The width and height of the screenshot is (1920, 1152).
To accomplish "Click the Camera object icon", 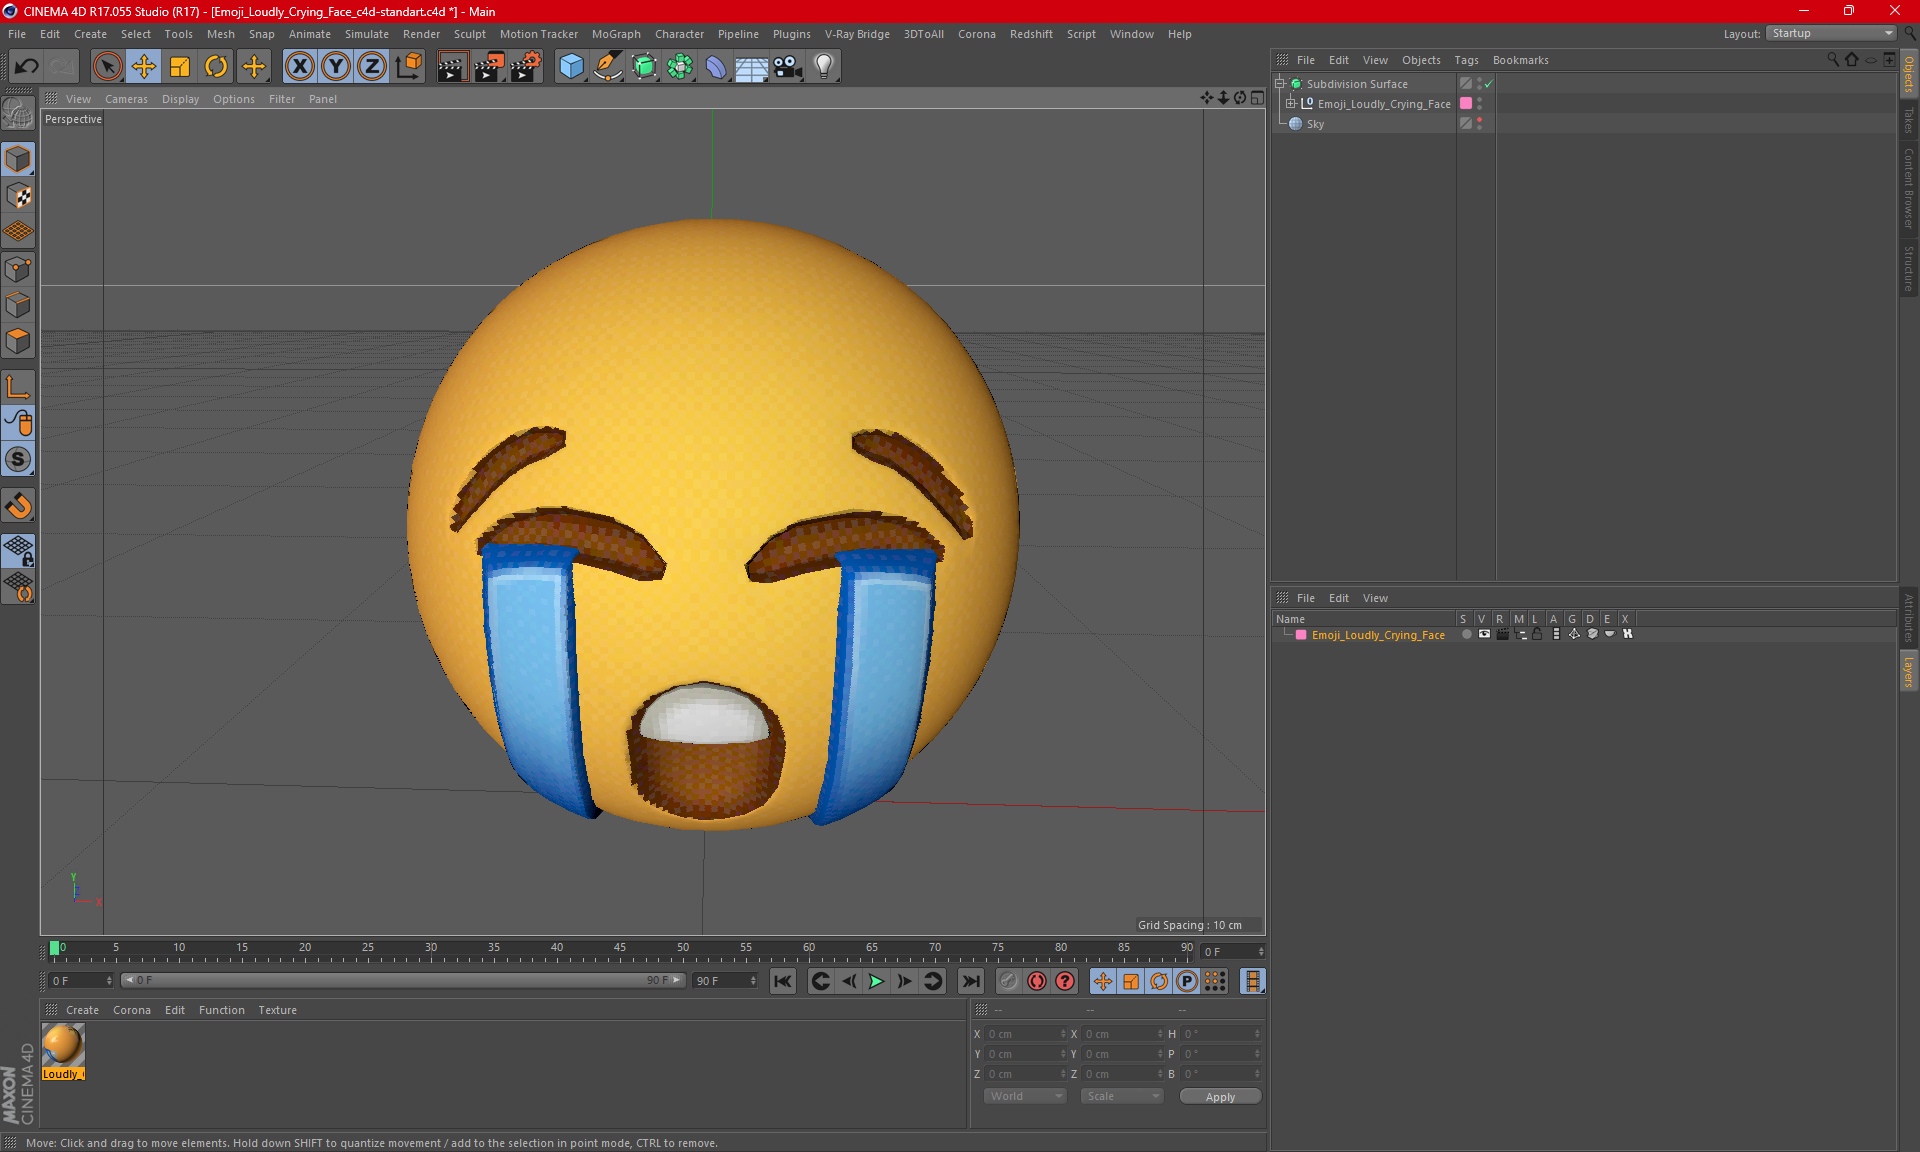I will point(787,67).
